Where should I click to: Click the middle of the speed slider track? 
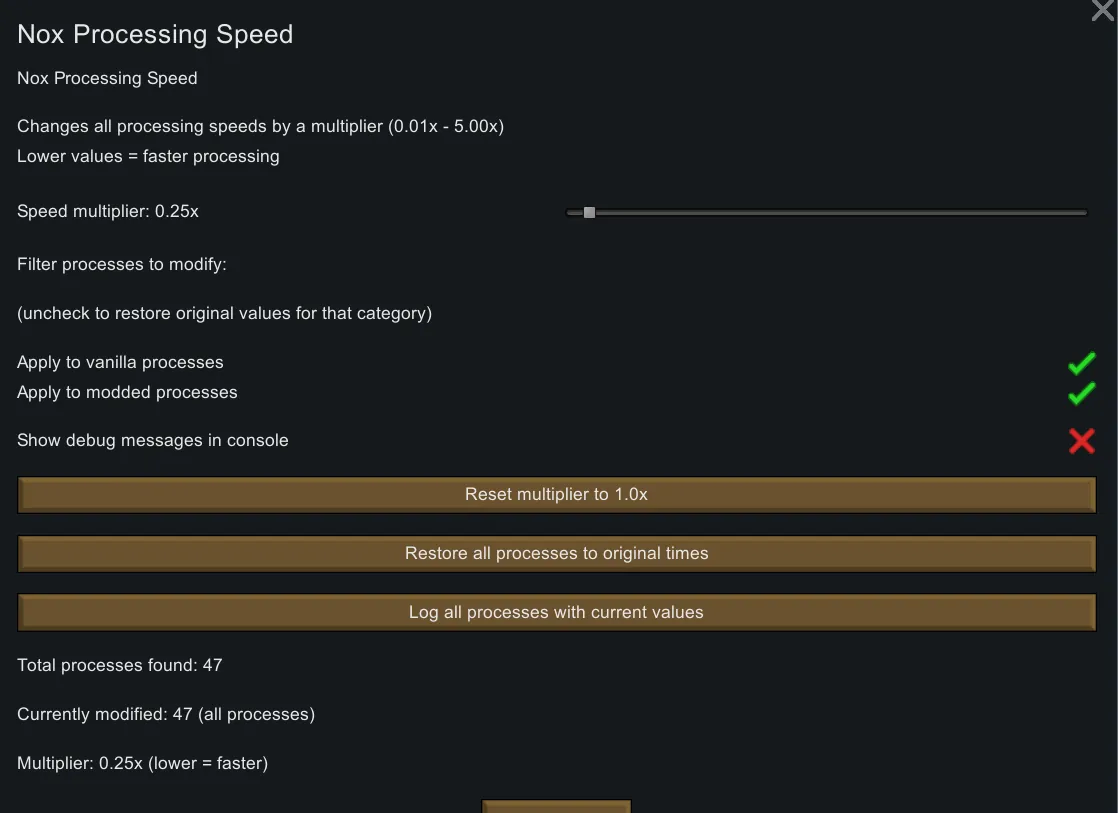(x=827, y=212)
